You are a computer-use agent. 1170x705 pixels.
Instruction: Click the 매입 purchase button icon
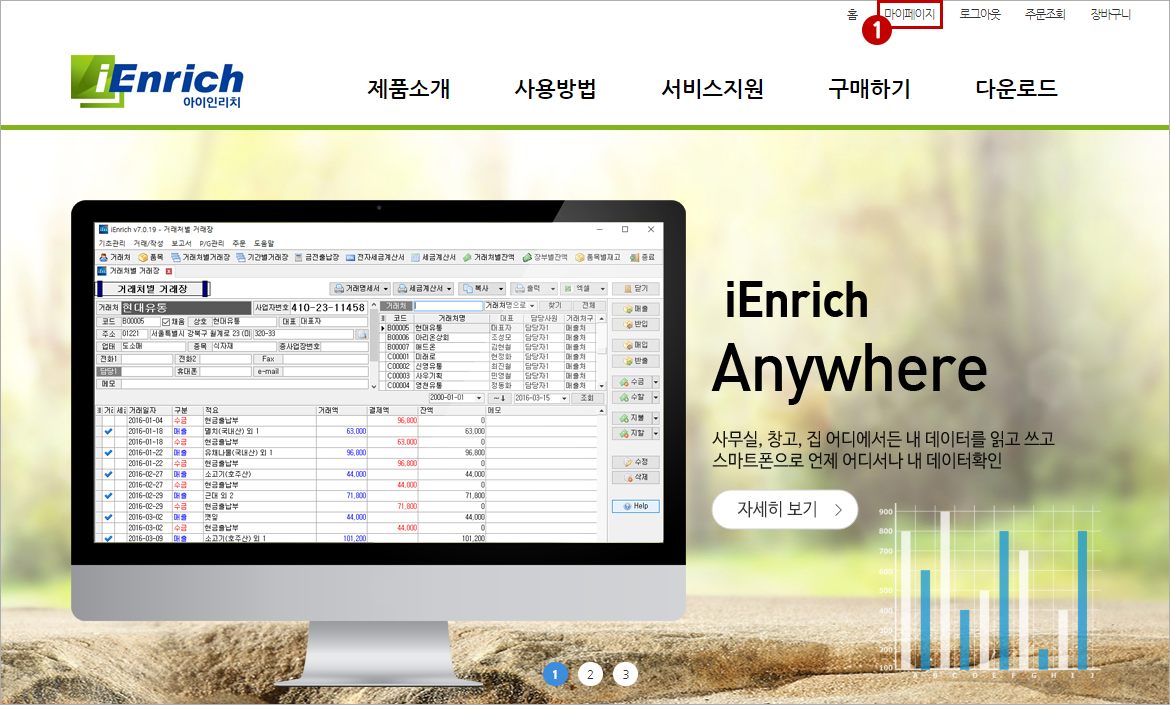tap(636, 345)
